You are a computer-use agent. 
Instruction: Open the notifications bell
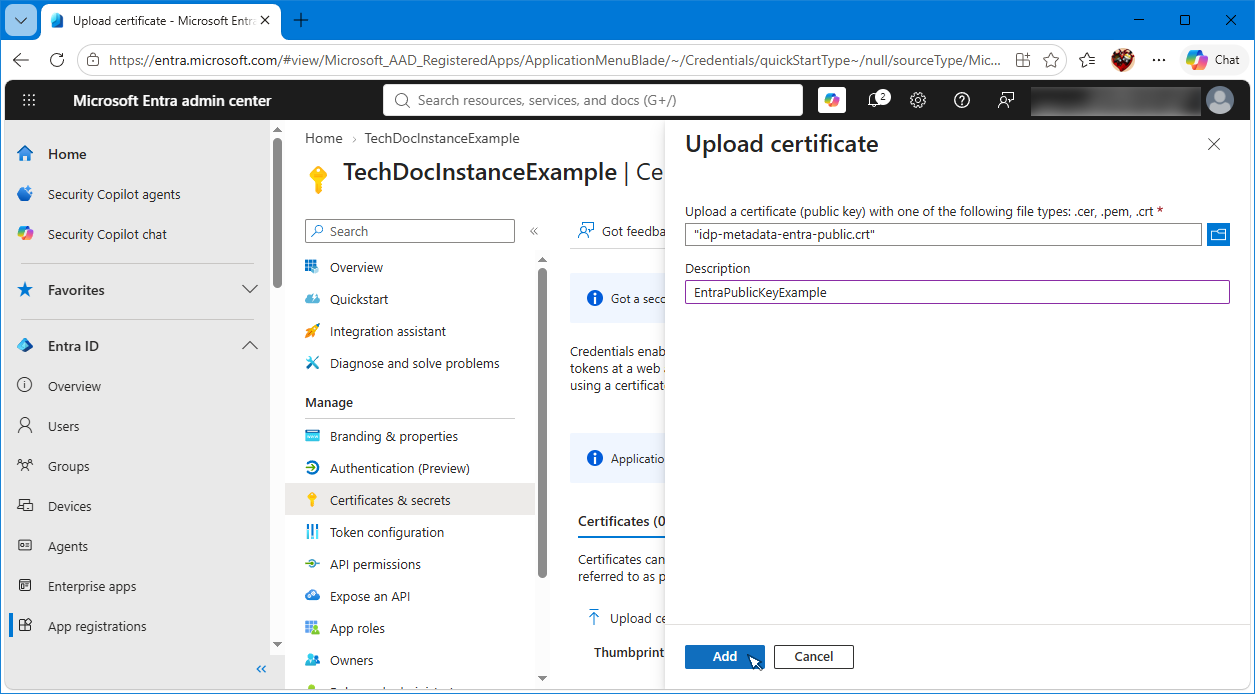(x=876, y=100)
